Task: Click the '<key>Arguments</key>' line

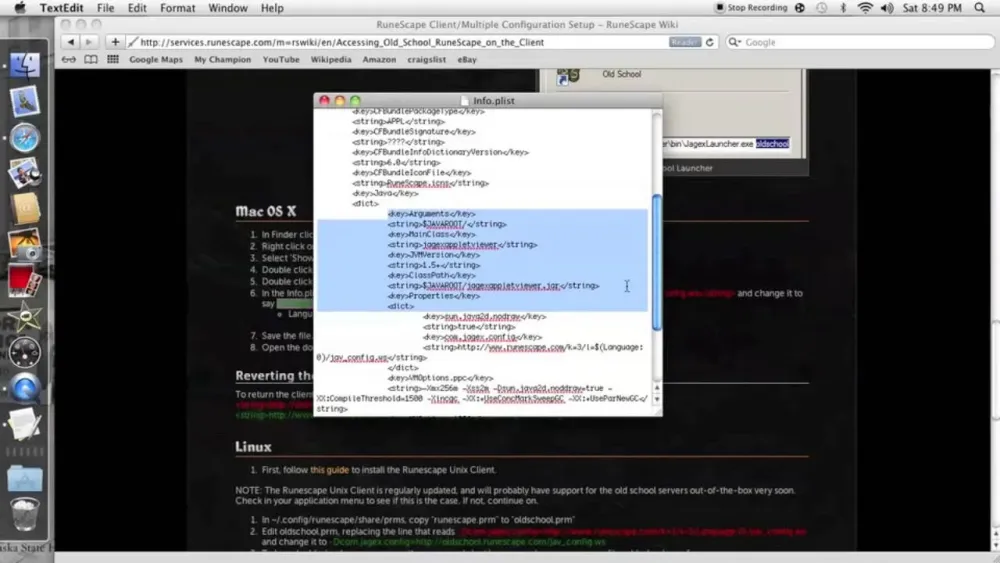Action: coord(431,214)
